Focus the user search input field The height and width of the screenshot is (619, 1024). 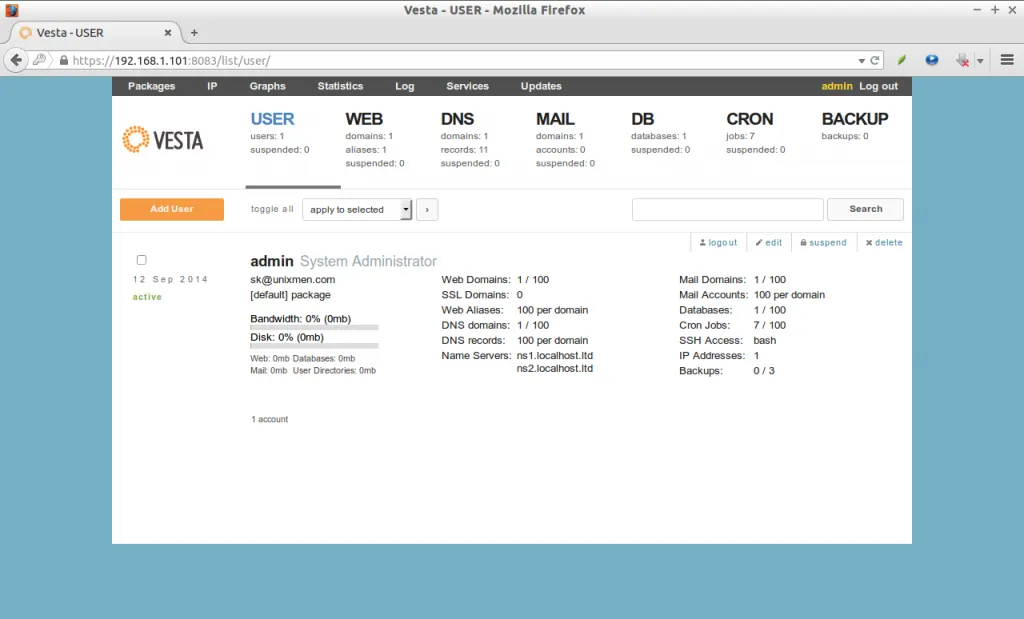[728, 210]
